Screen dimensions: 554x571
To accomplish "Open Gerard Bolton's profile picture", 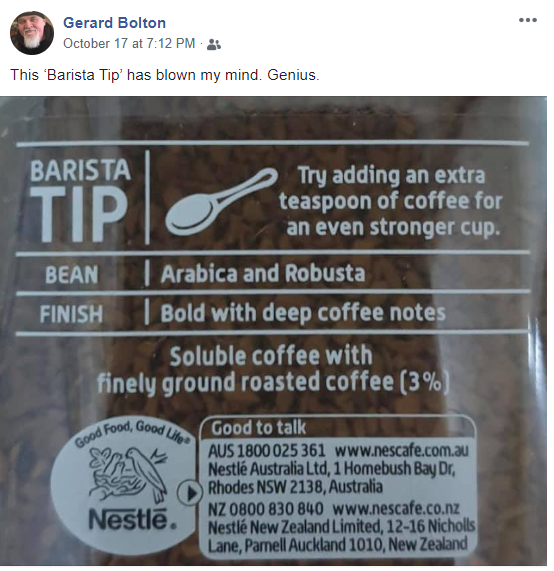I will pos(32,33).
